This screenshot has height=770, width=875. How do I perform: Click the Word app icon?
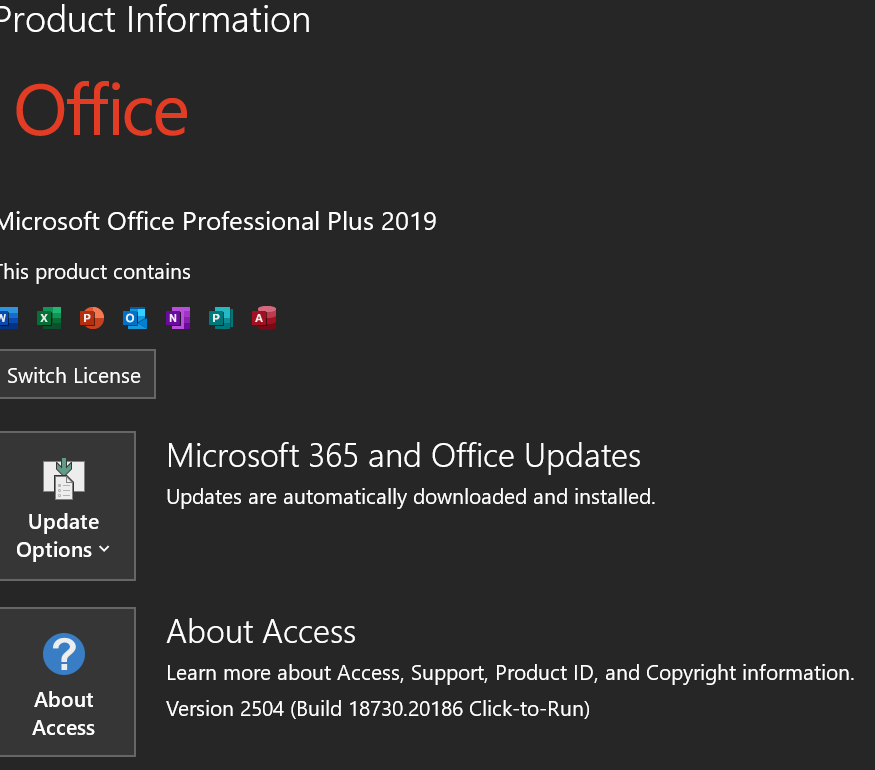7,318
